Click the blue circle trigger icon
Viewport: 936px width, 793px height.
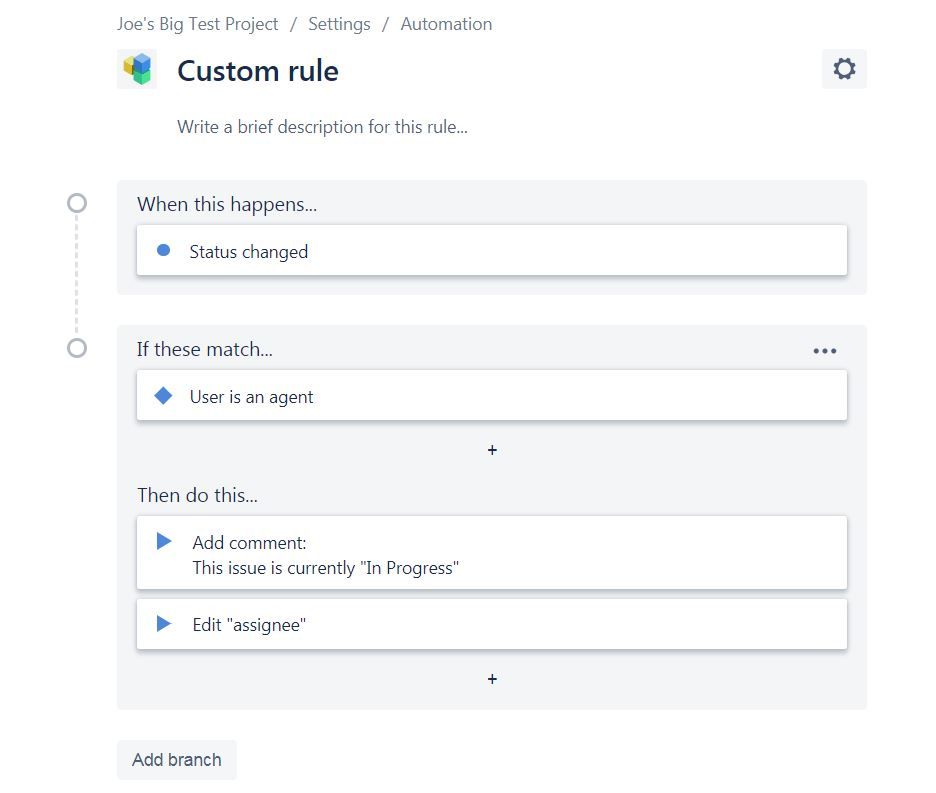tap(164, 251)
